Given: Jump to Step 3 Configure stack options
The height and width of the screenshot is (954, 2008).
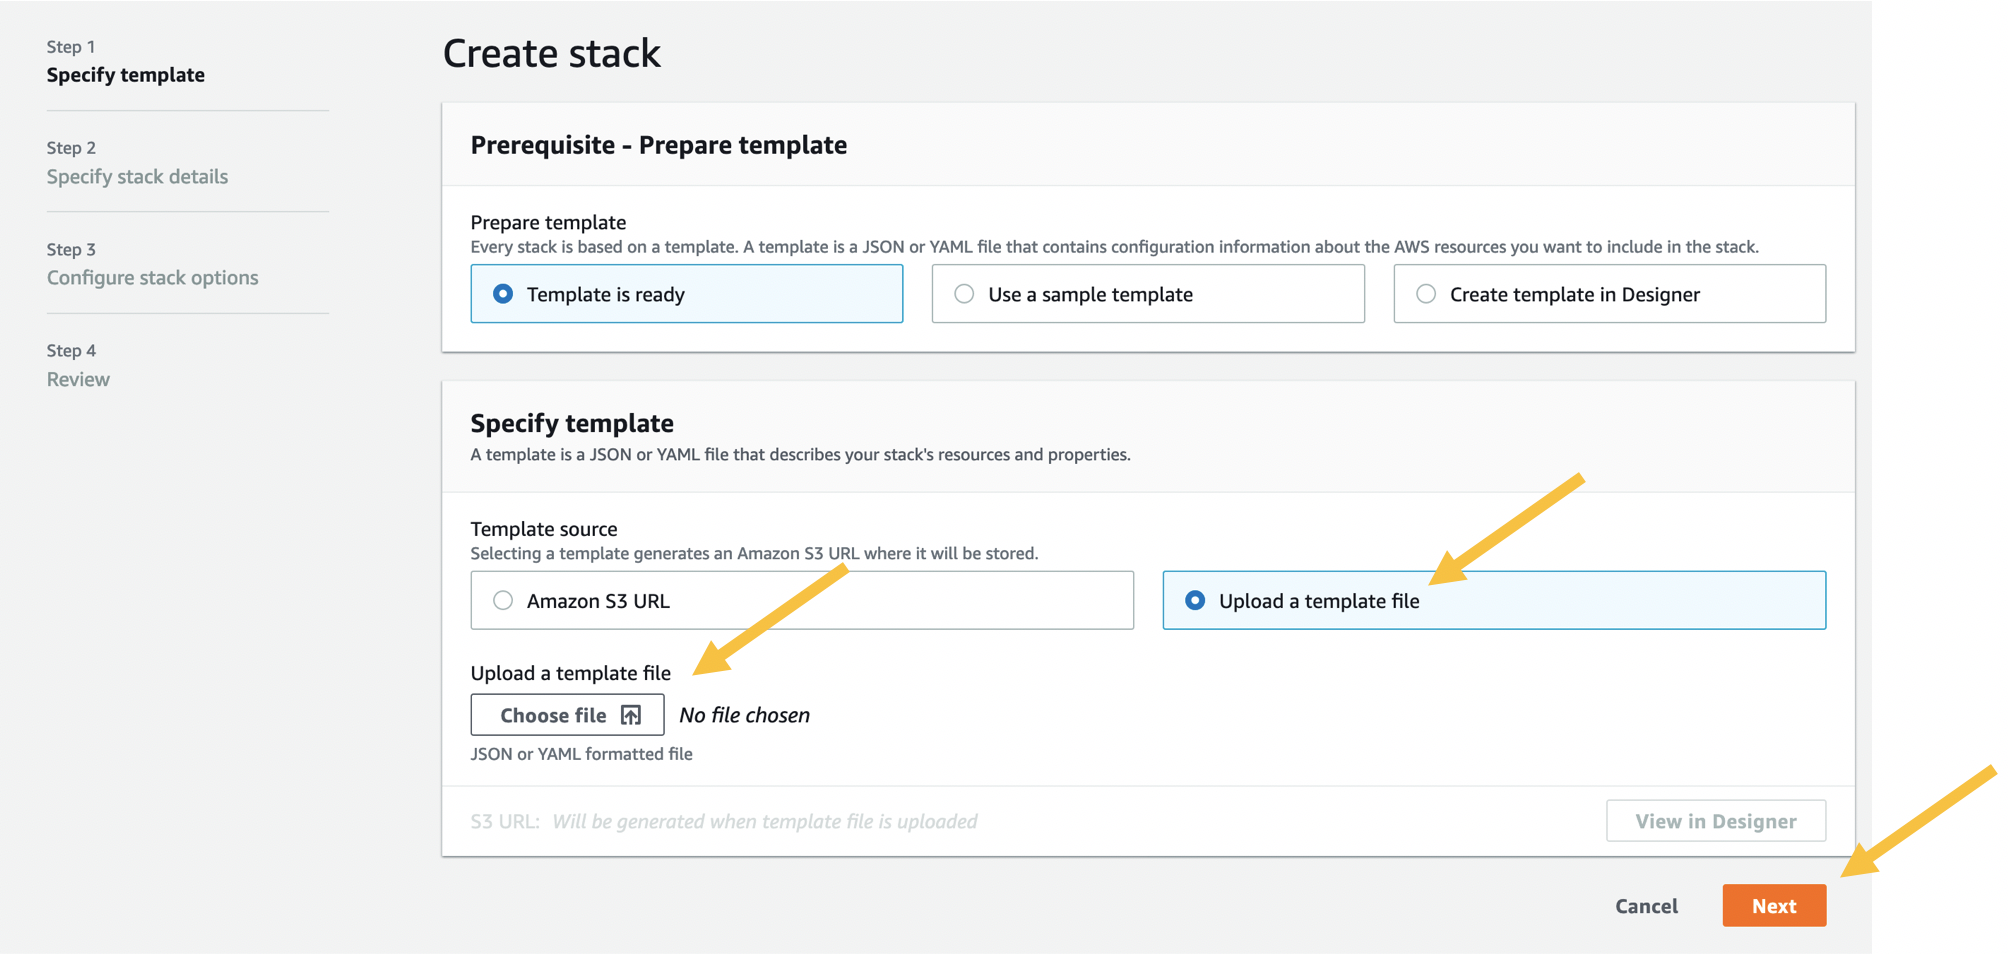Looking at the screenshot, I should click(x=152, y=278).
